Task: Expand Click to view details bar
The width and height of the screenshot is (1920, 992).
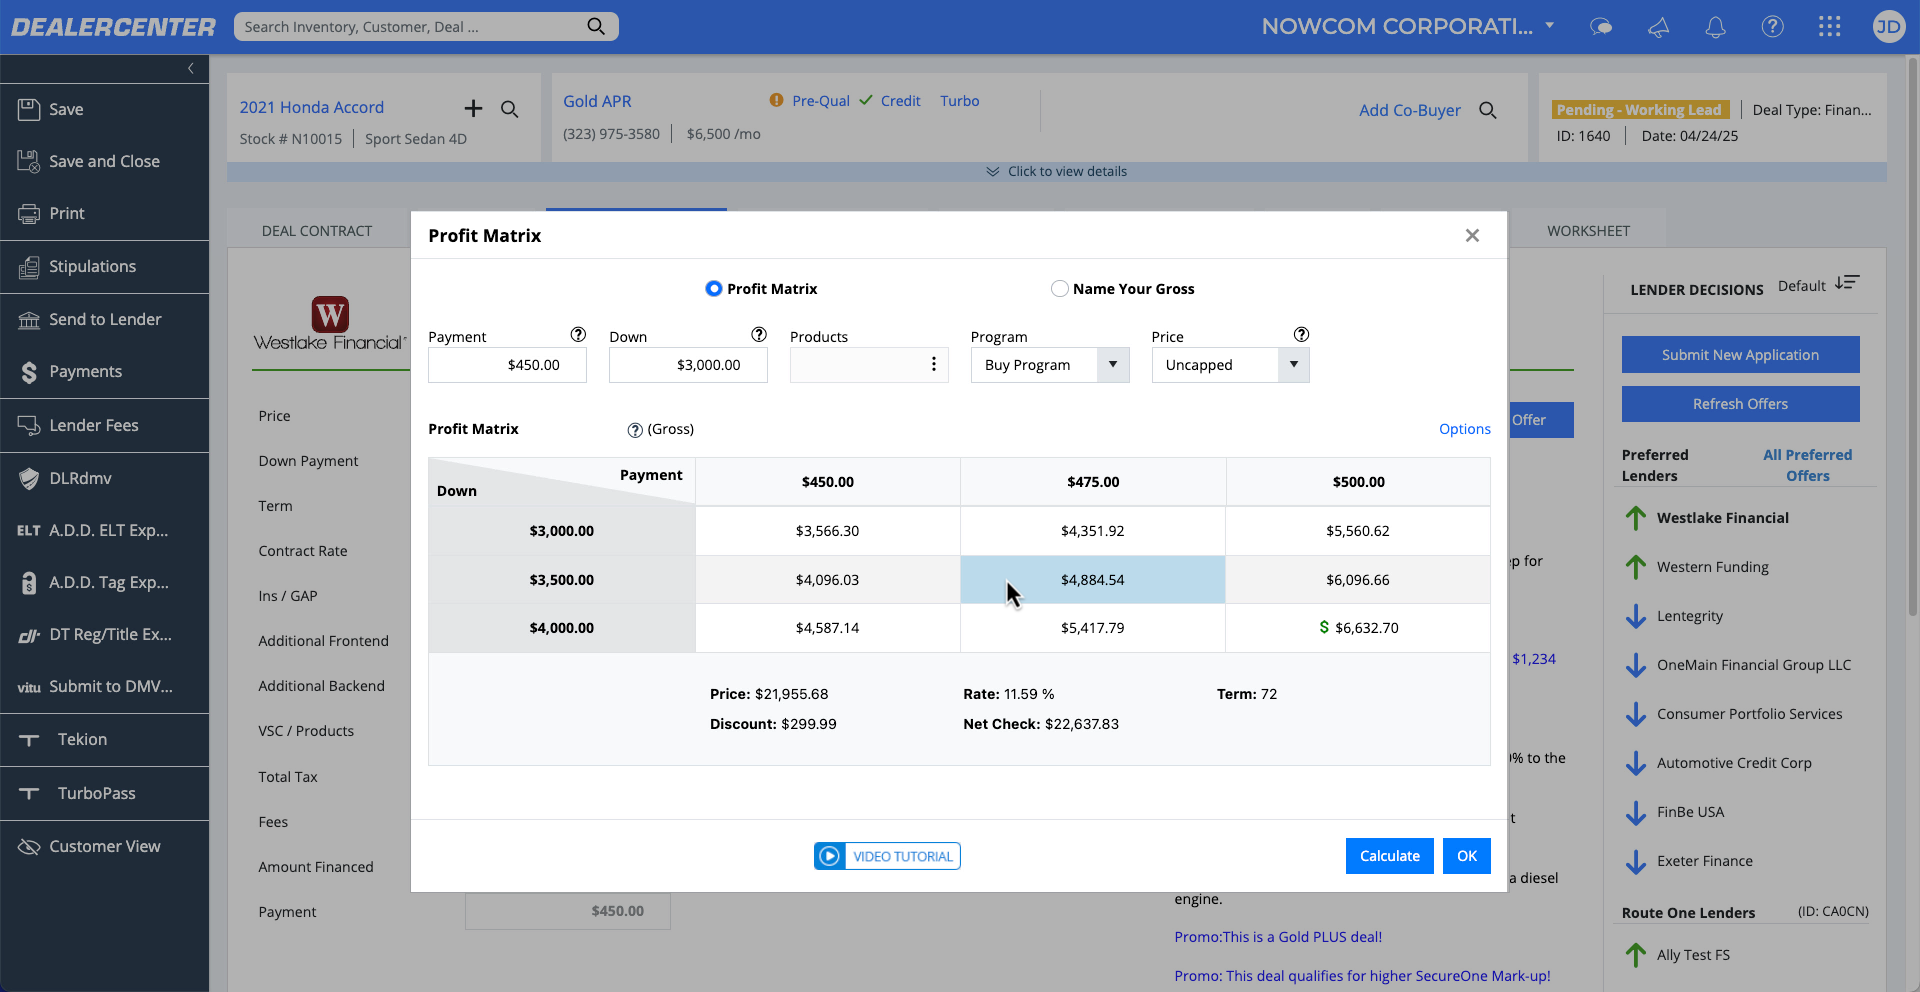Action: [x=1057, y=171]
